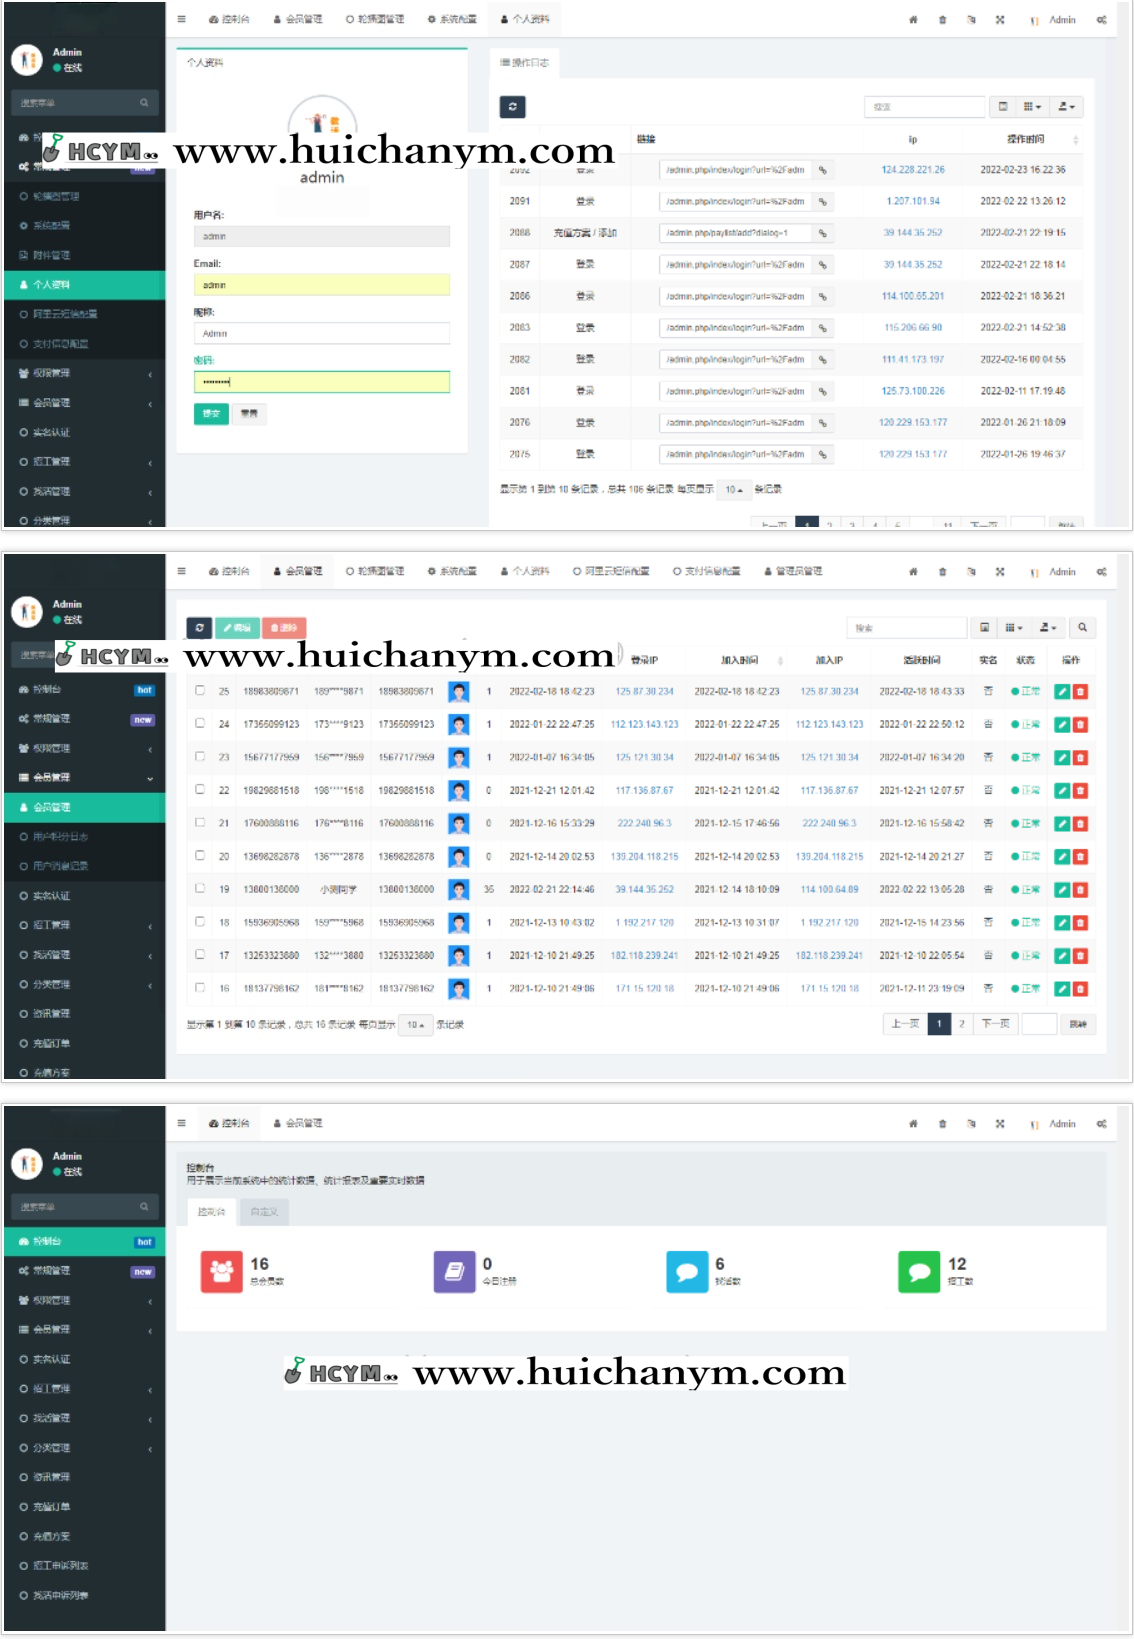Open the export dropdown in member list toolbar
1134x1639 pixels.
click(1047, 628)
